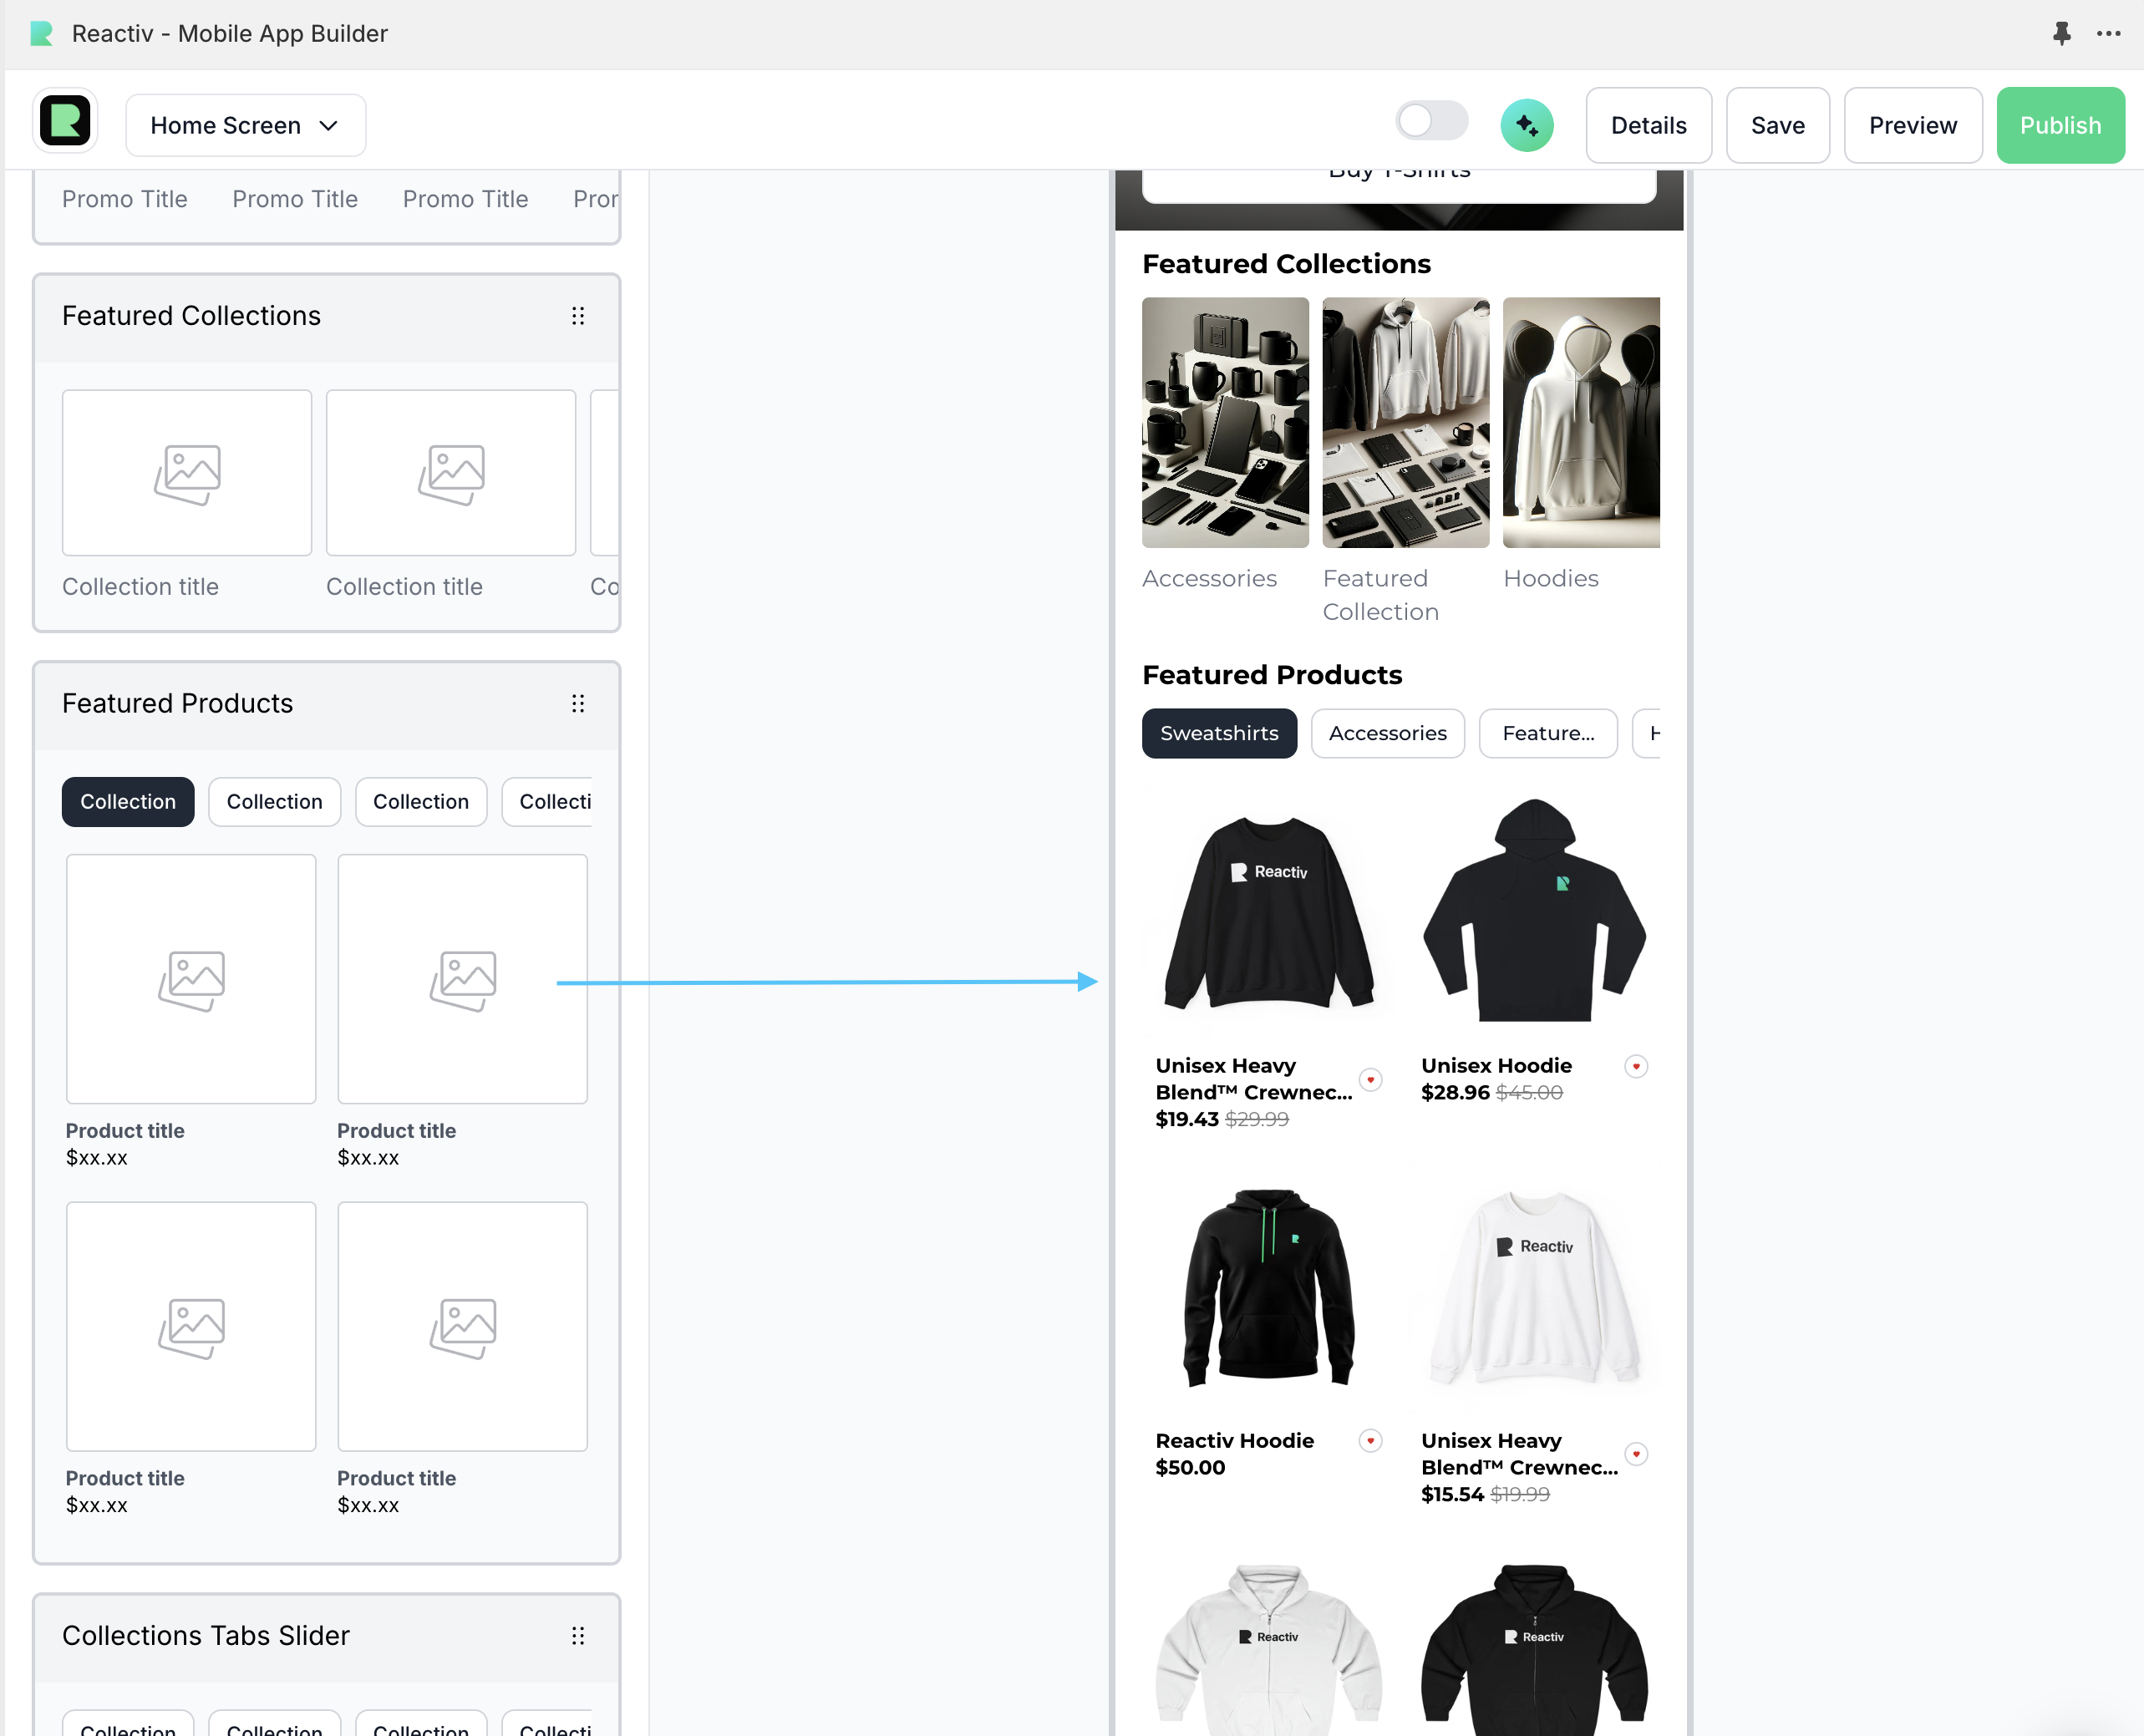
Task: Click the Publish button
Action: click(x=2059, y=125)
